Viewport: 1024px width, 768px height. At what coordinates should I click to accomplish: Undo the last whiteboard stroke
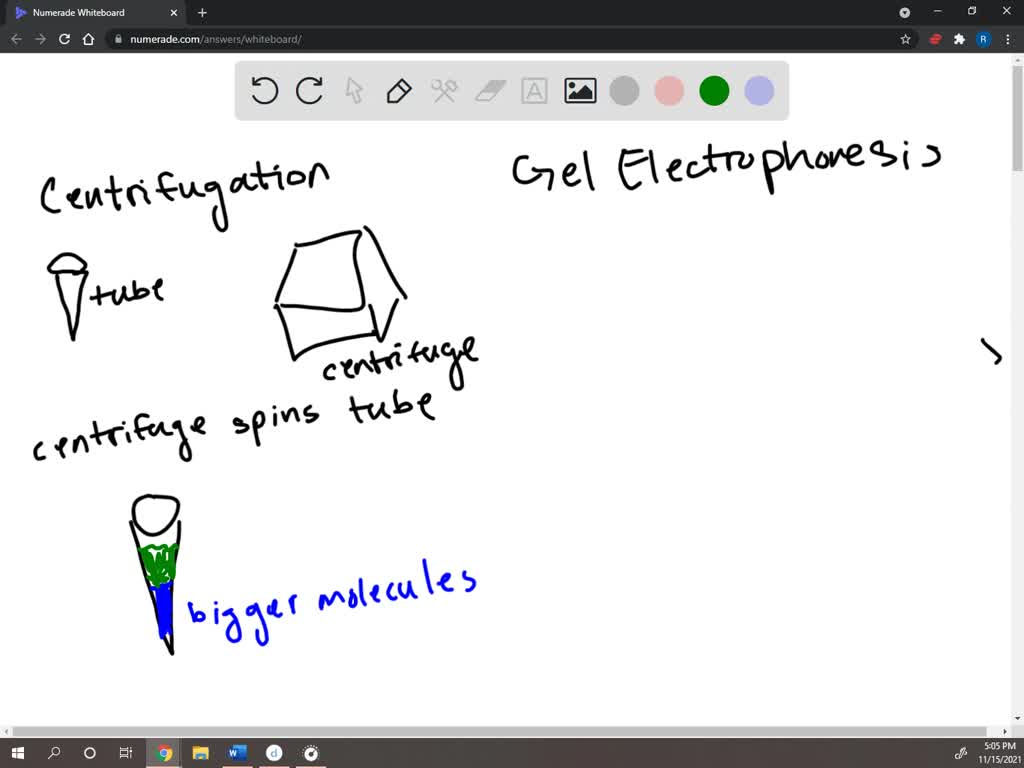pos(264,90)
